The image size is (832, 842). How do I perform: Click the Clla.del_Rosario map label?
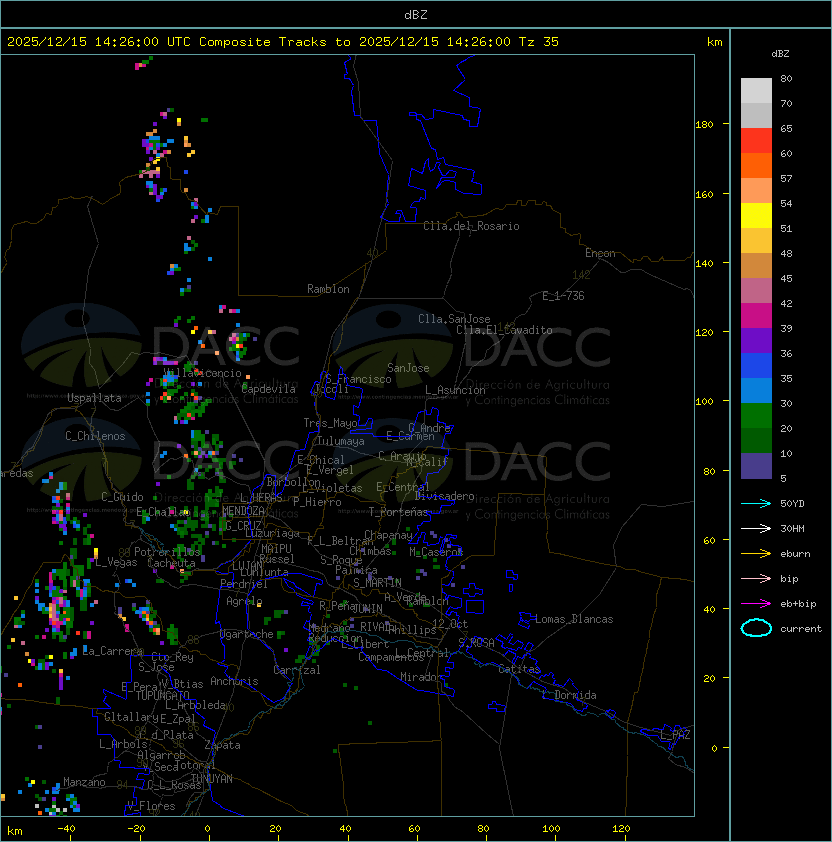coord(471,226)
